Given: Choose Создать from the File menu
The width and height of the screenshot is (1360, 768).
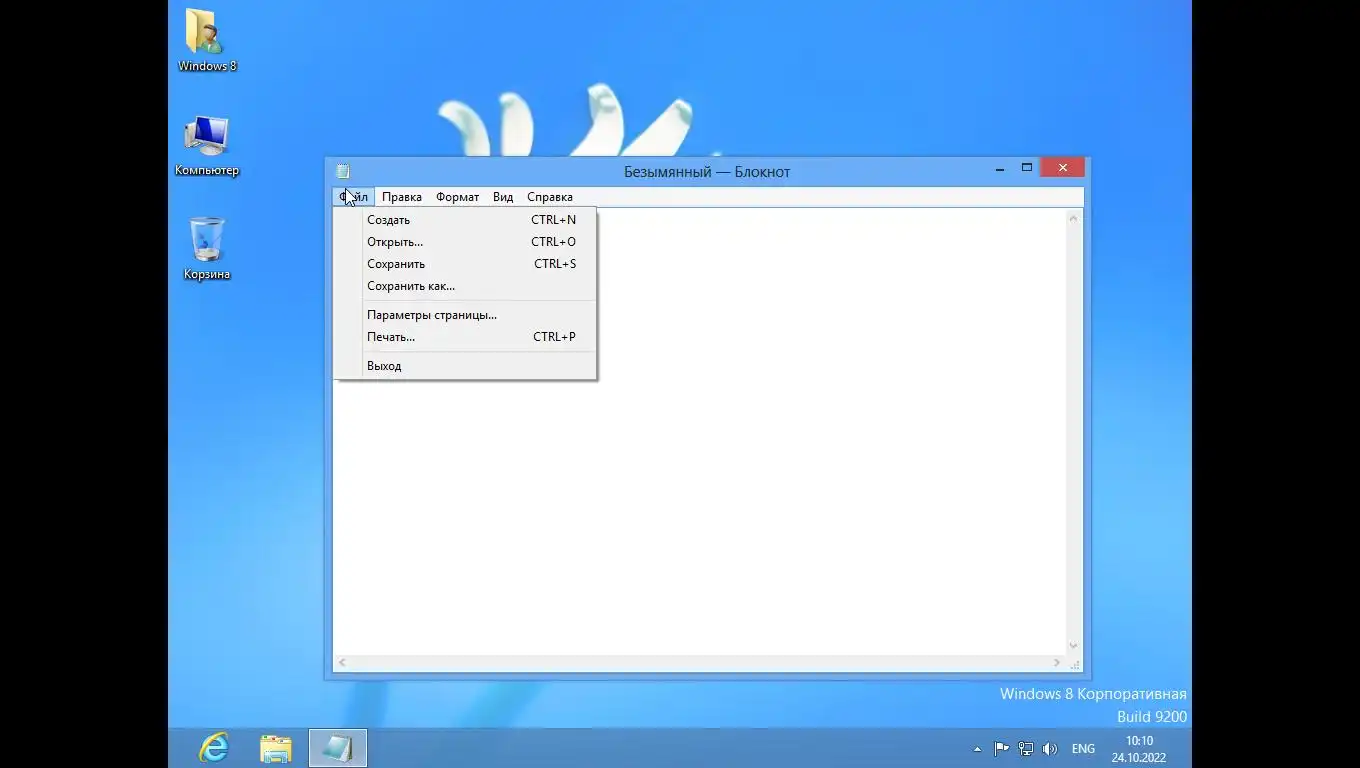Looking at the screenshot, I should coord(465,220).
